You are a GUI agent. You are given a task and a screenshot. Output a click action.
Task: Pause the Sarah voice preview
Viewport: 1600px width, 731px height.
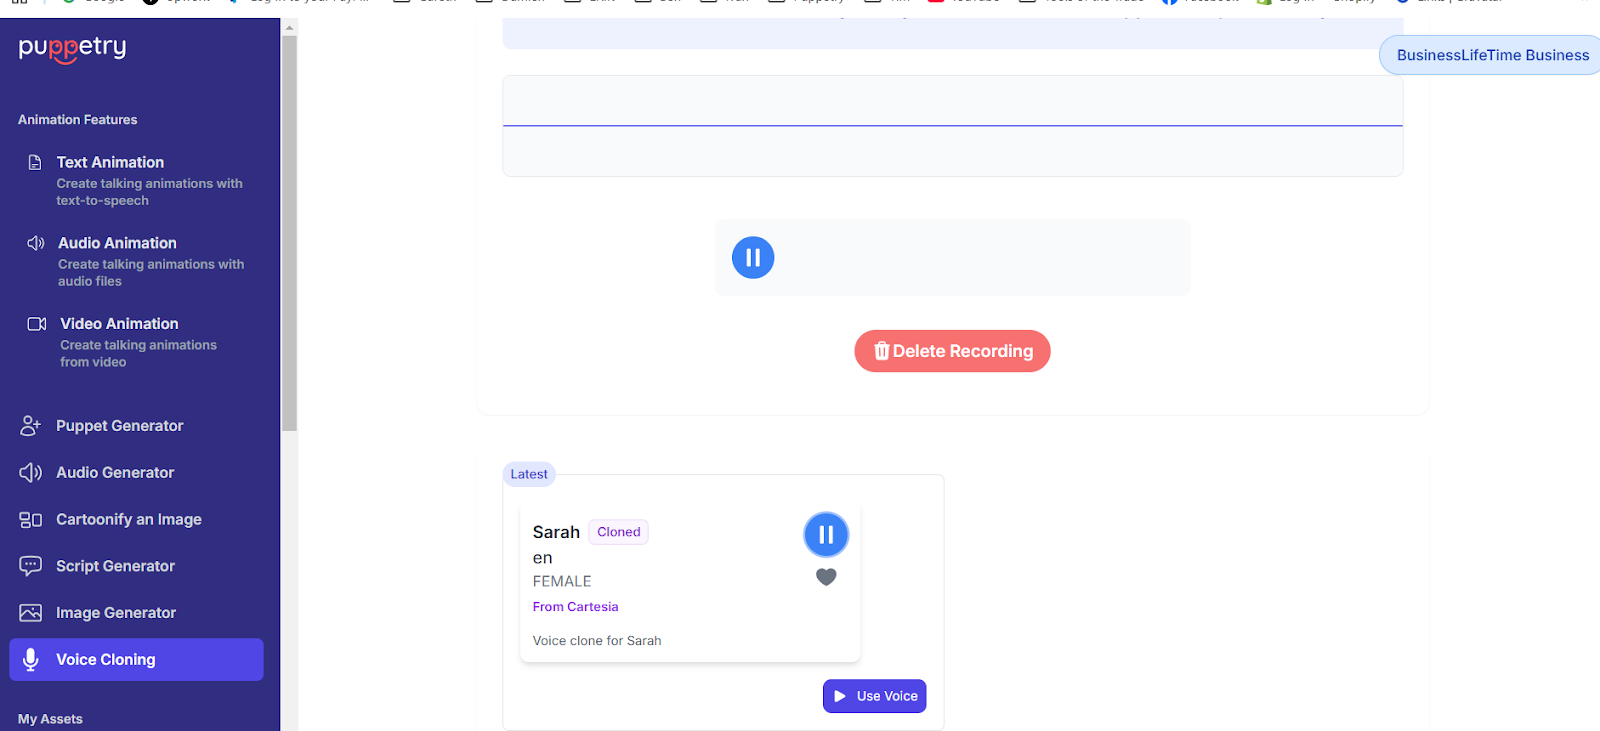click(x=826, y=535)
